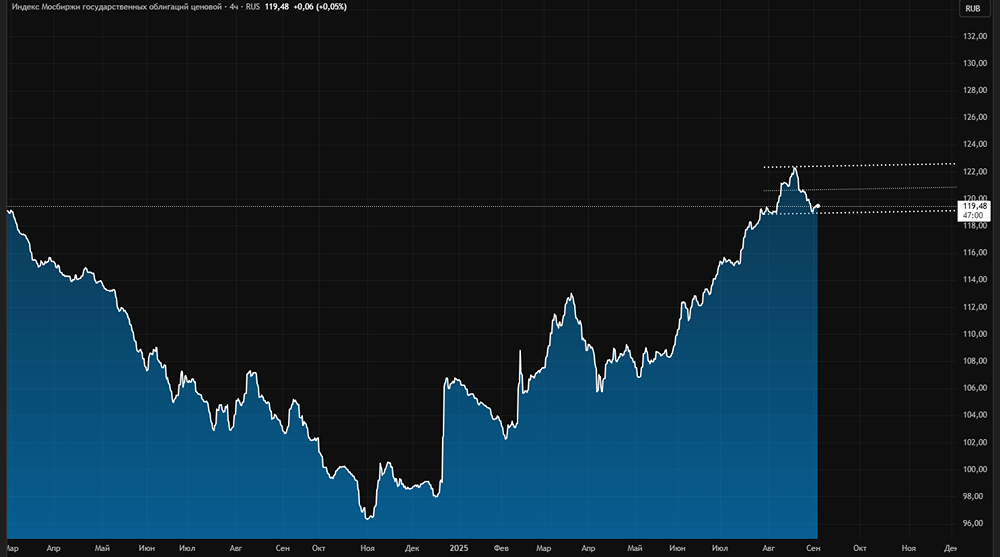Select the thin gray line above 120,00
The image size is (1000, 557).
[860, 189]
